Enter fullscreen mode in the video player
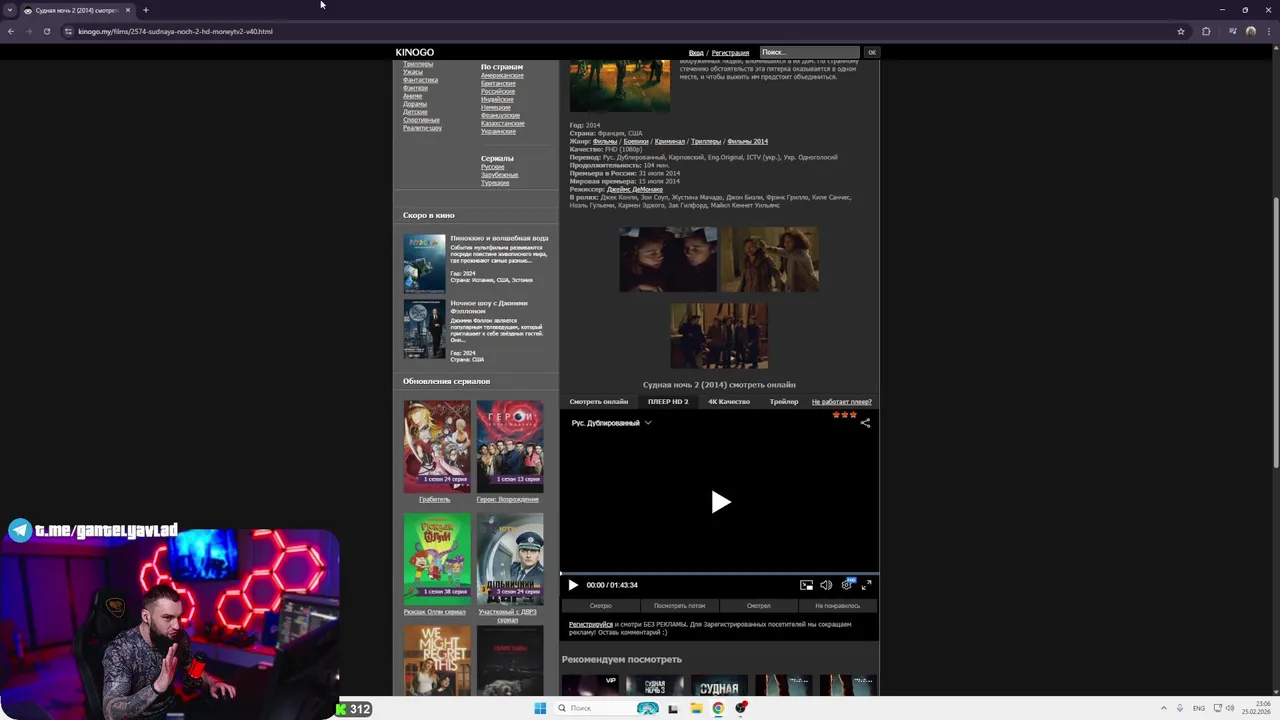The height and width of the screenshot is (720, 1280). tap(866, 585)
